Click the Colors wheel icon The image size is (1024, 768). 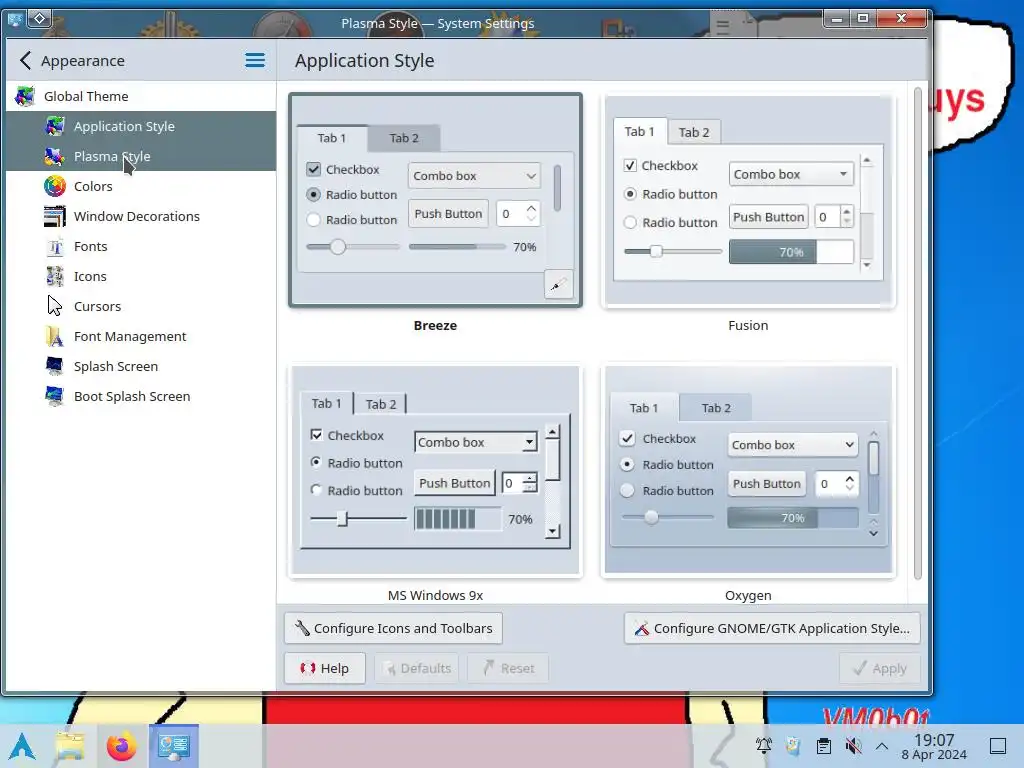click(55, 186)
